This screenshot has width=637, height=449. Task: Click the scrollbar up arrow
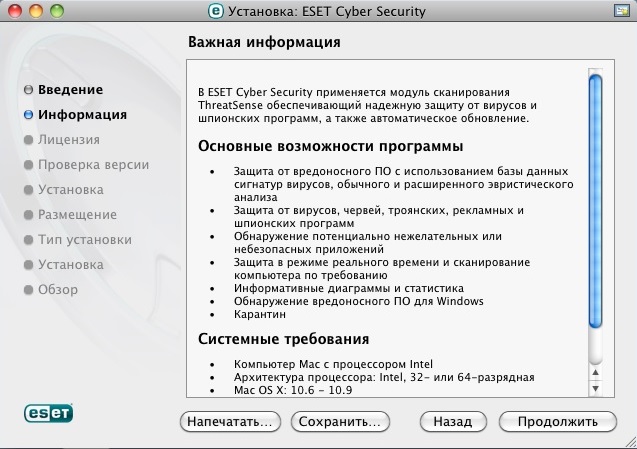click(x=595, y=372)
